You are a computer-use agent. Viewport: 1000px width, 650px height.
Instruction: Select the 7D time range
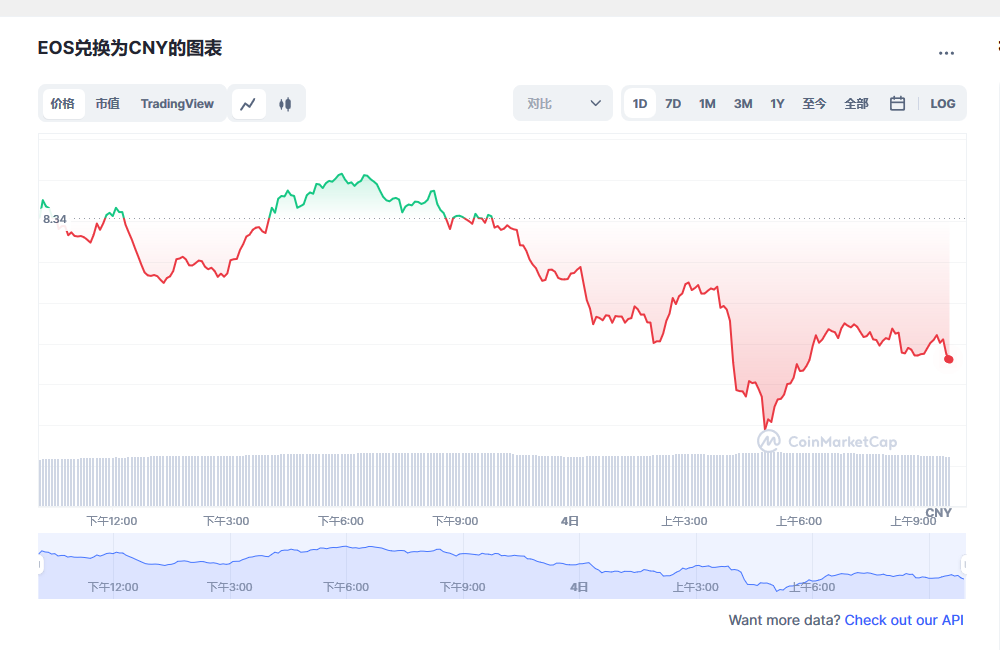(673, 104)
